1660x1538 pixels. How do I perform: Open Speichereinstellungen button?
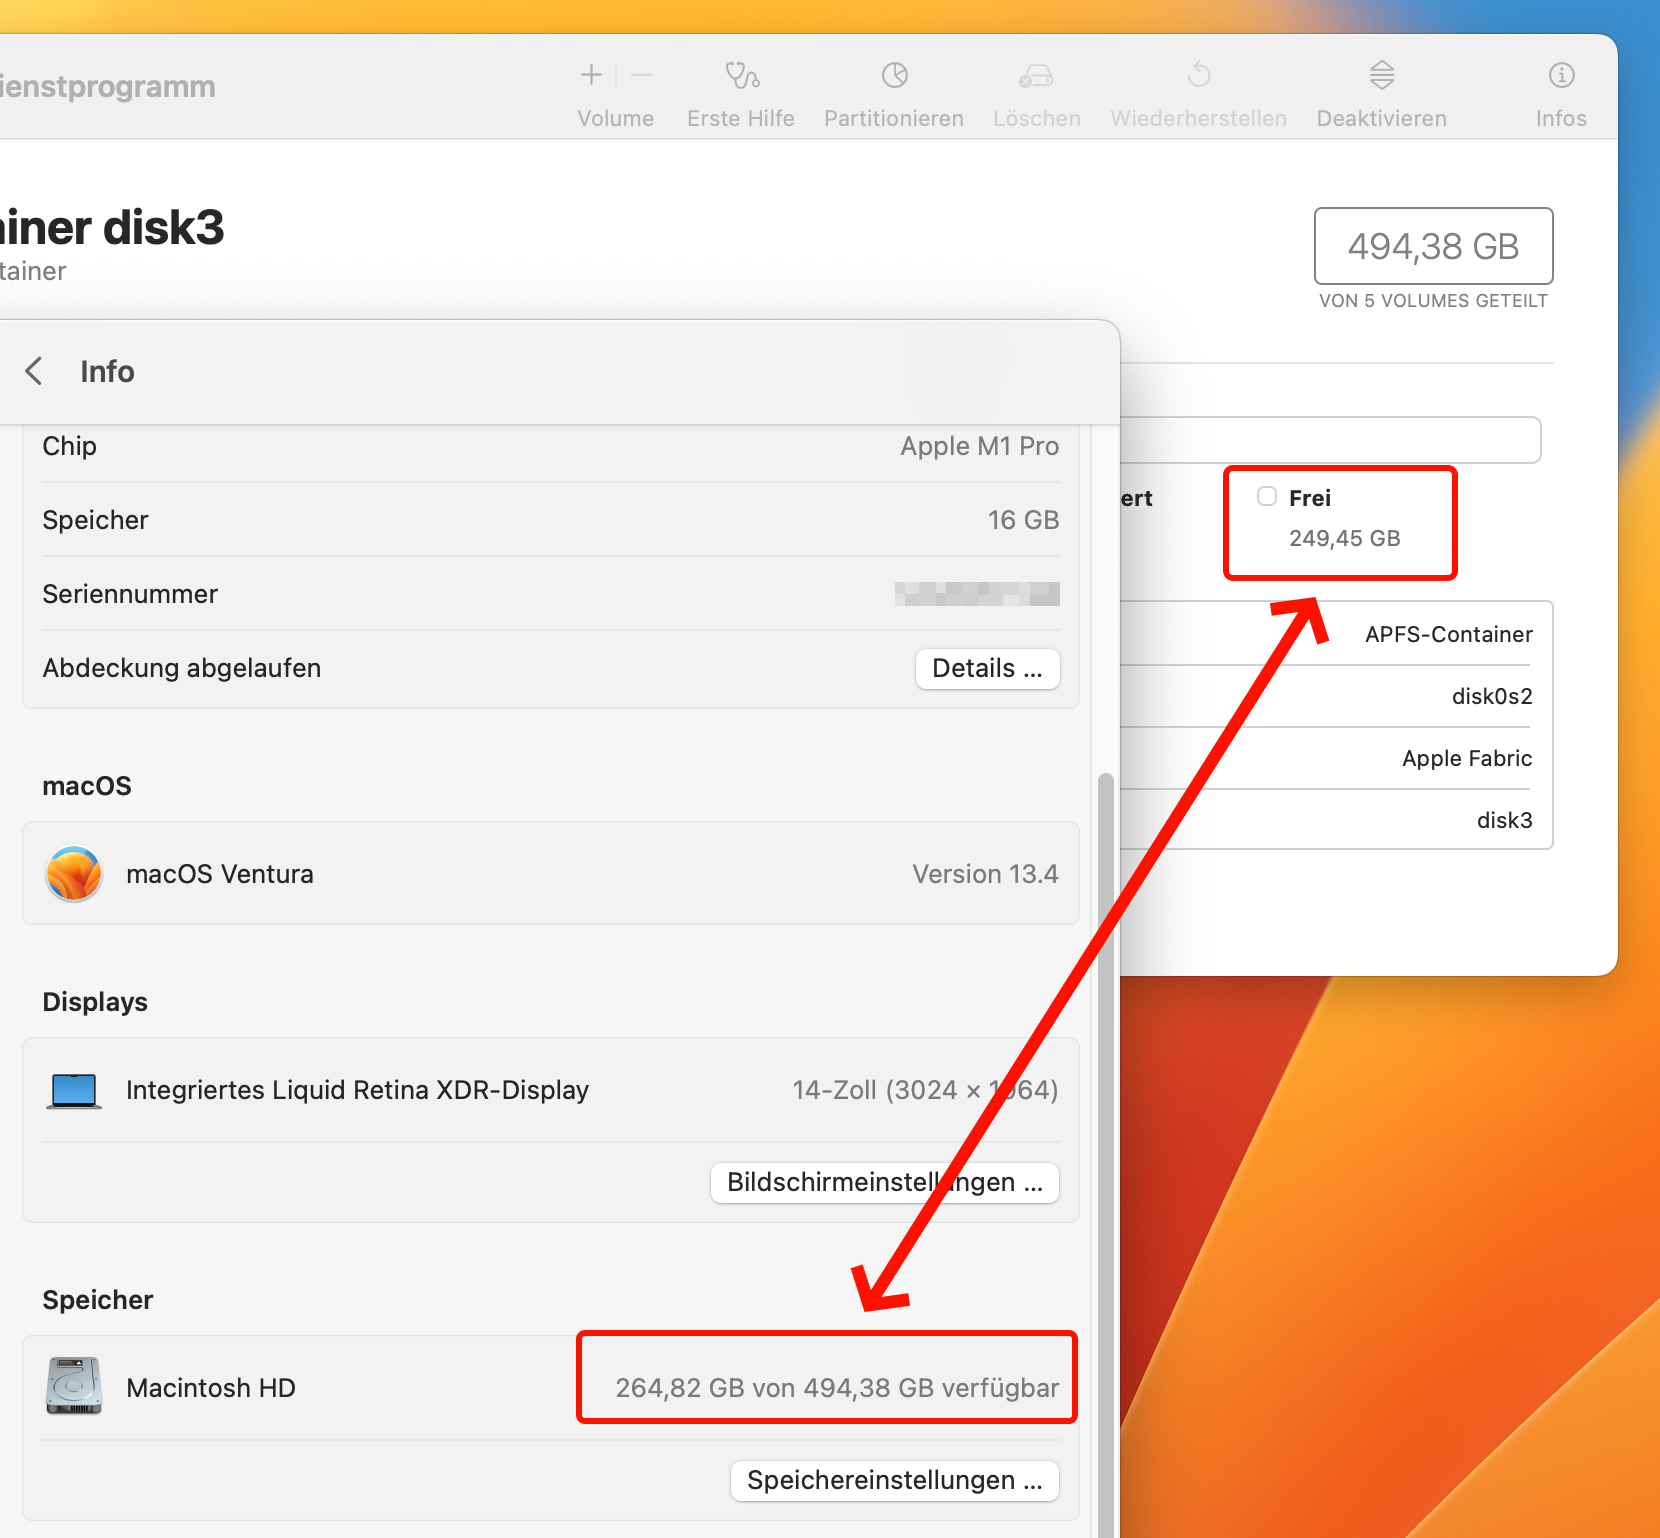[894, 1480]
